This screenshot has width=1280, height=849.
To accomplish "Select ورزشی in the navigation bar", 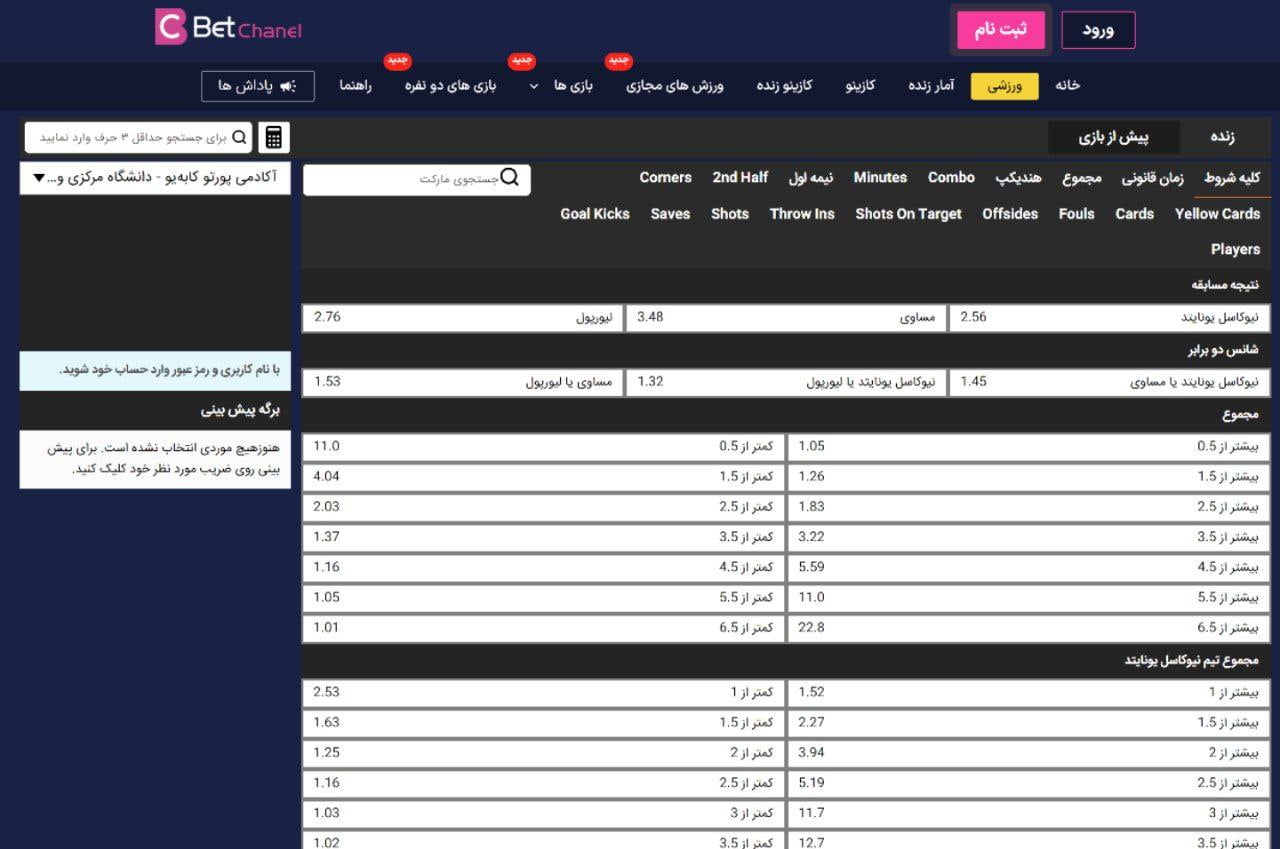I will 1004,86.
